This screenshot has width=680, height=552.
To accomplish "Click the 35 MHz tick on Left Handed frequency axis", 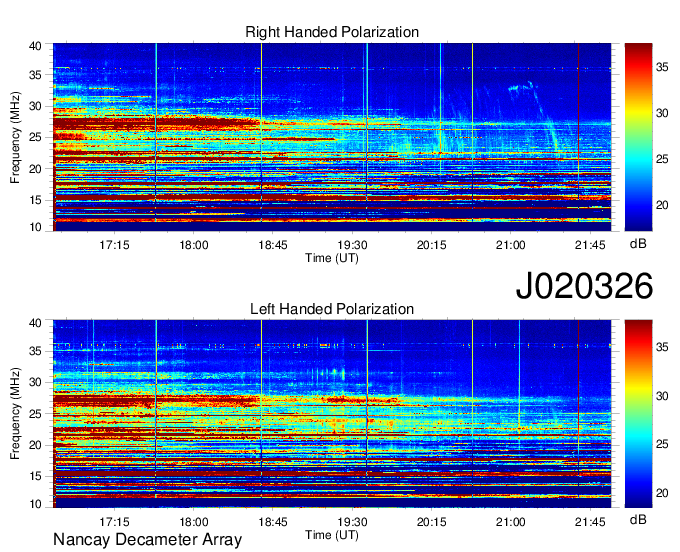I will (x=35, y=351).
